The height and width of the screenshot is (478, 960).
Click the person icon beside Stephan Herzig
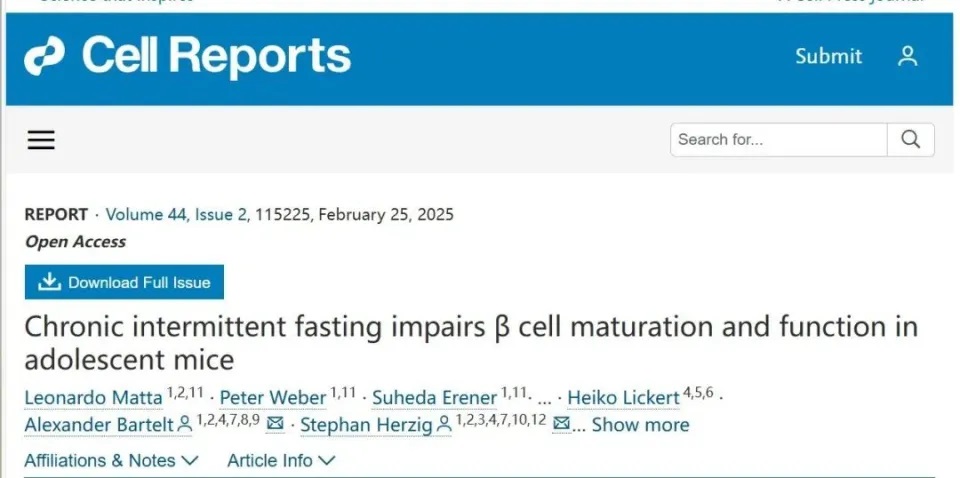pyautogui.click(x=445, y=424)
